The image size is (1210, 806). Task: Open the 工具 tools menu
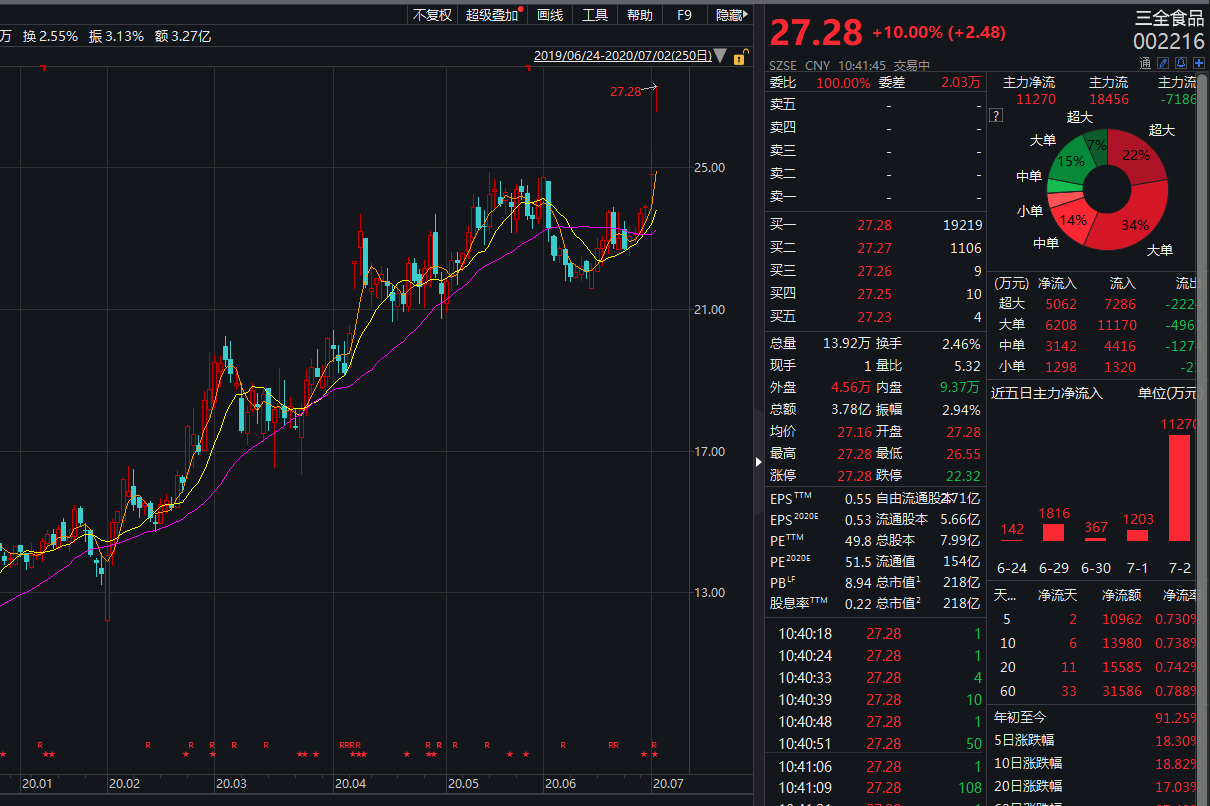point(595,15)
